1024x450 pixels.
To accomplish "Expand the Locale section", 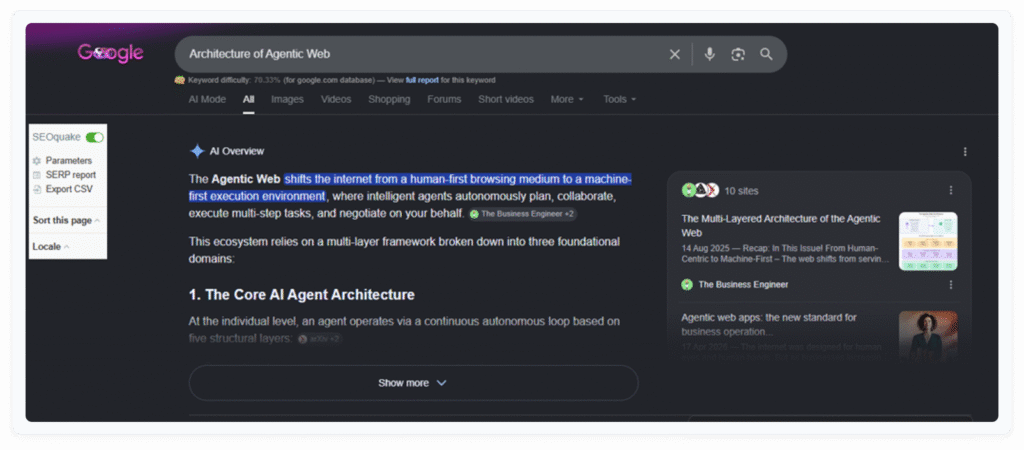I will pyautogui.click(x=51, y=247).
